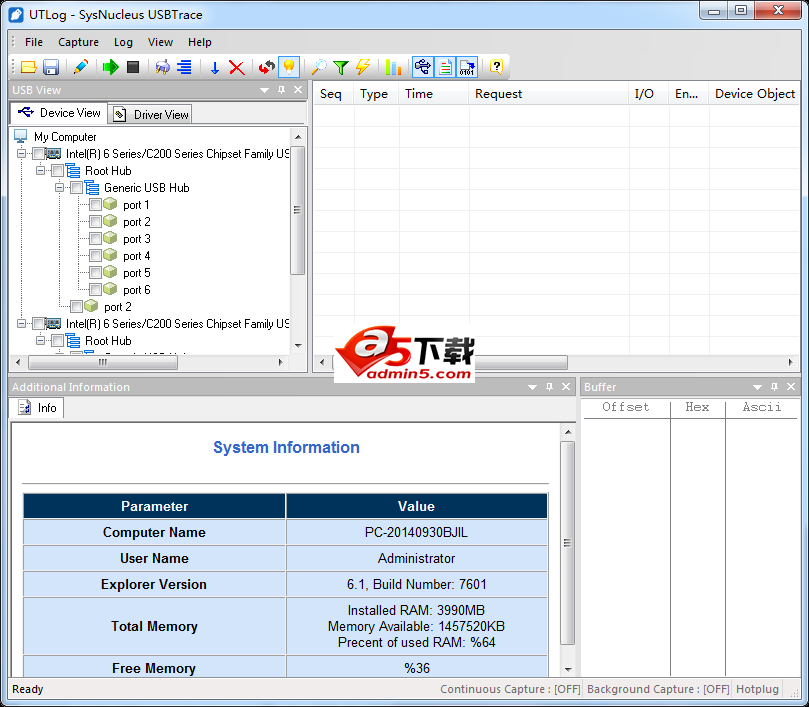Click the Request column header

coord(549,94)
